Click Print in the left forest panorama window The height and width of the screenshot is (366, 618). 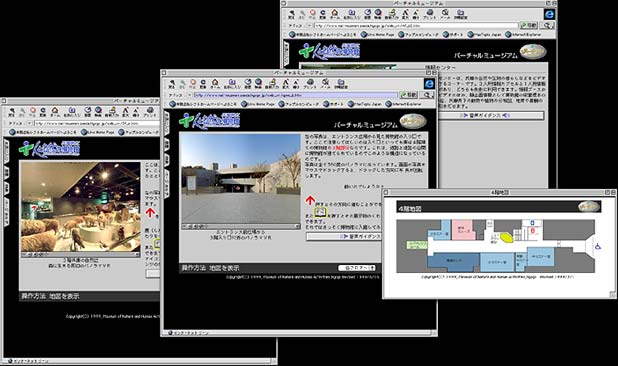(150, 112)
